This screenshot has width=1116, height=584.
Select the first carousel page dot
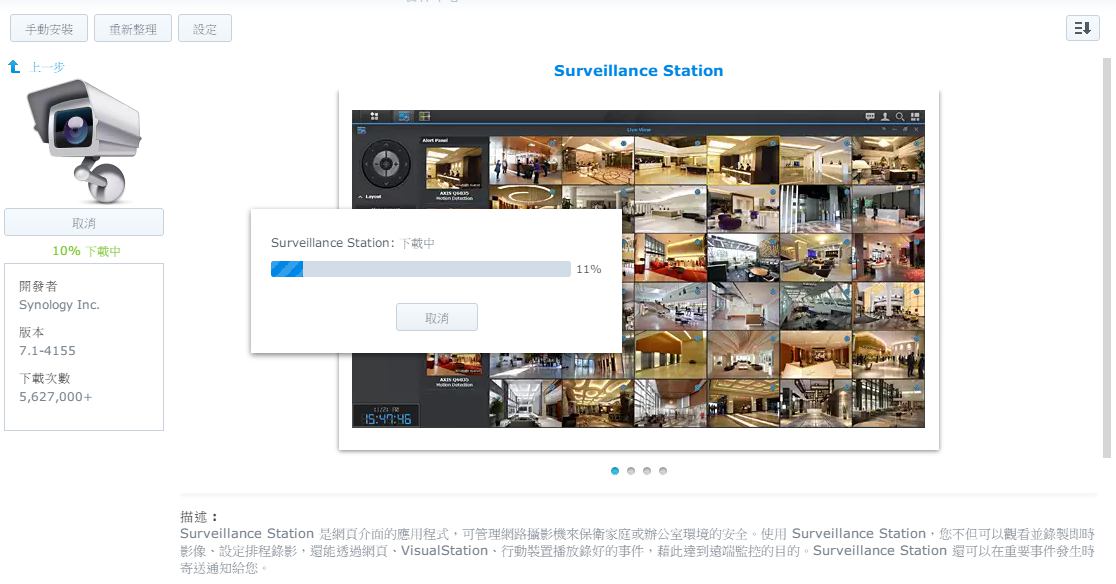615,471
